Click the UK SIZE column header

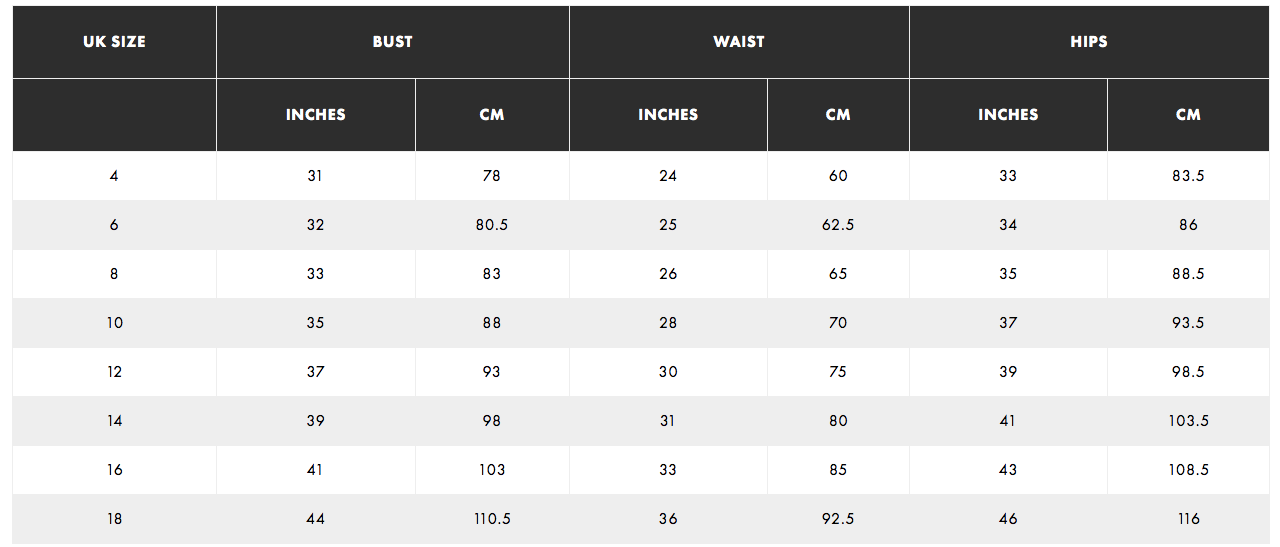(x=114, y=42)
